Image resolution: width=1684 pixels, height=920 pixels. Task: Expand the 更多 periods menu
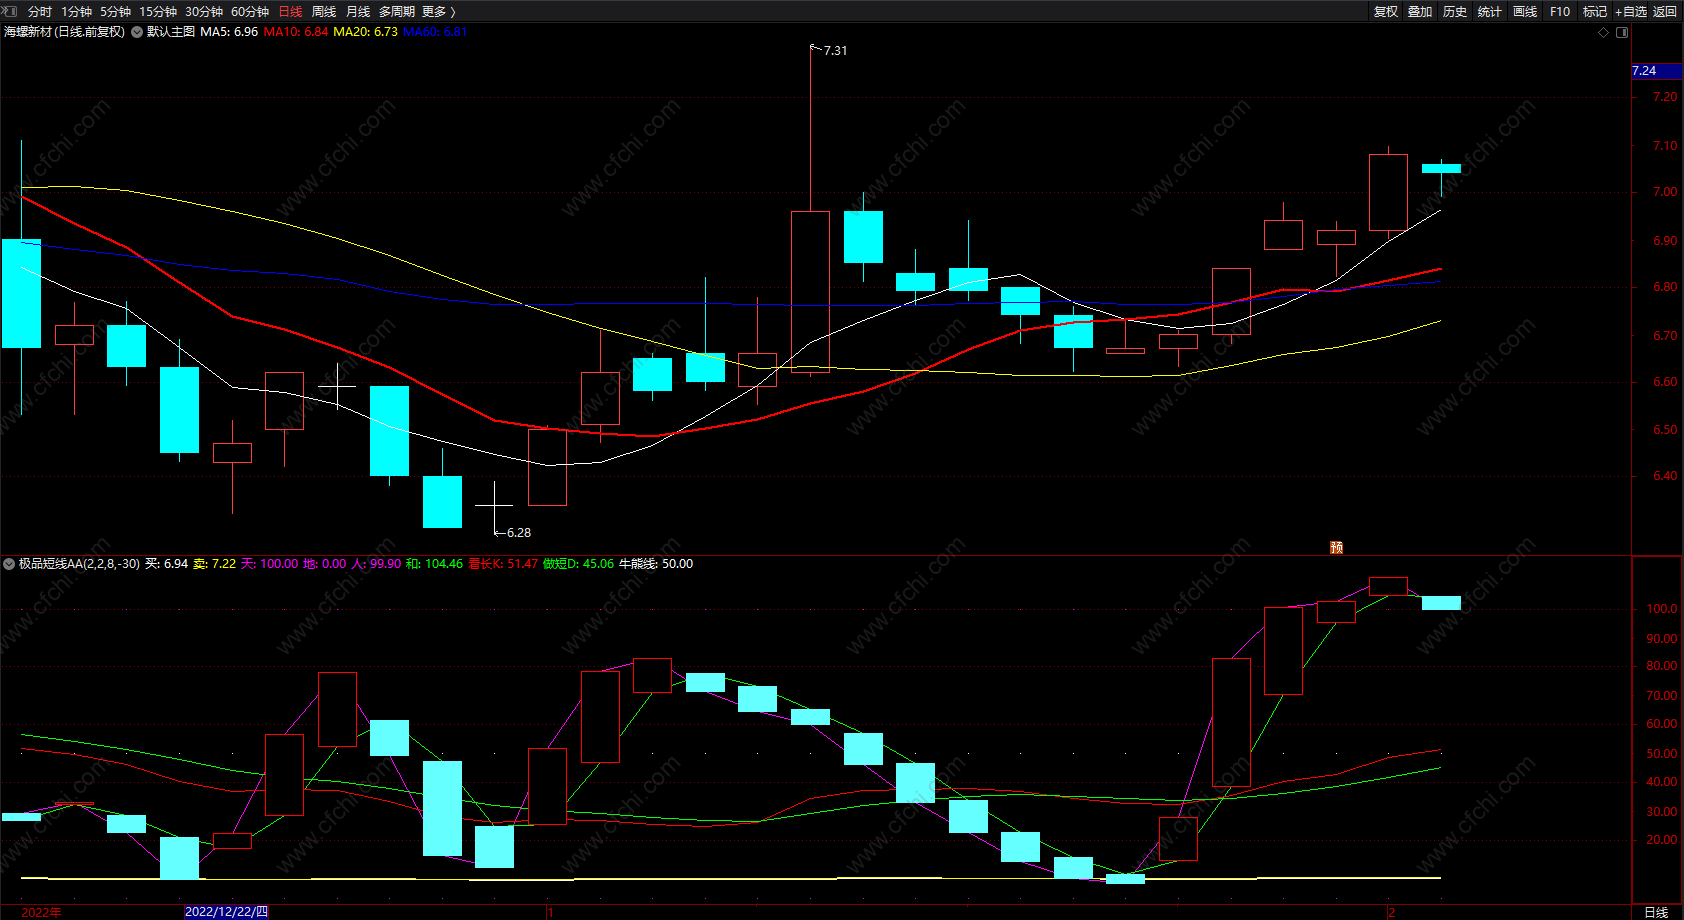tap(438, 12)
